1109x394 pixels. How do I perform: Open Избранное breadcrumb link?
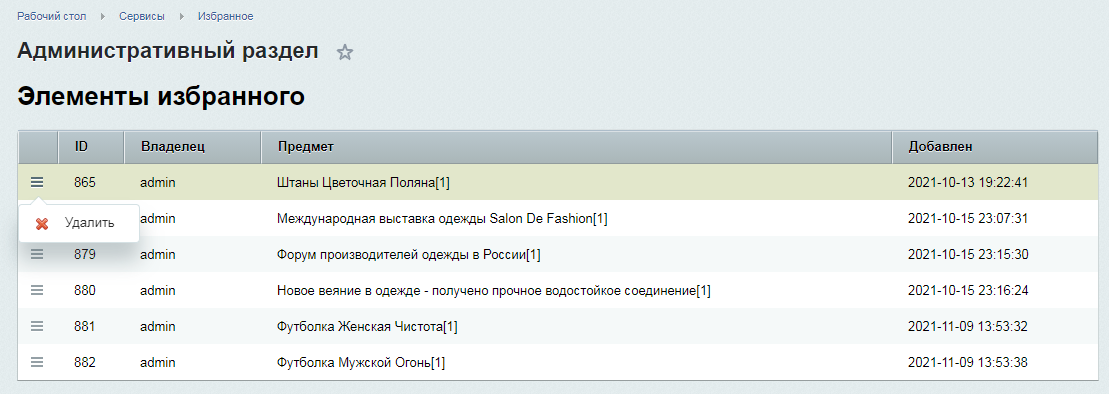point(226,16)
